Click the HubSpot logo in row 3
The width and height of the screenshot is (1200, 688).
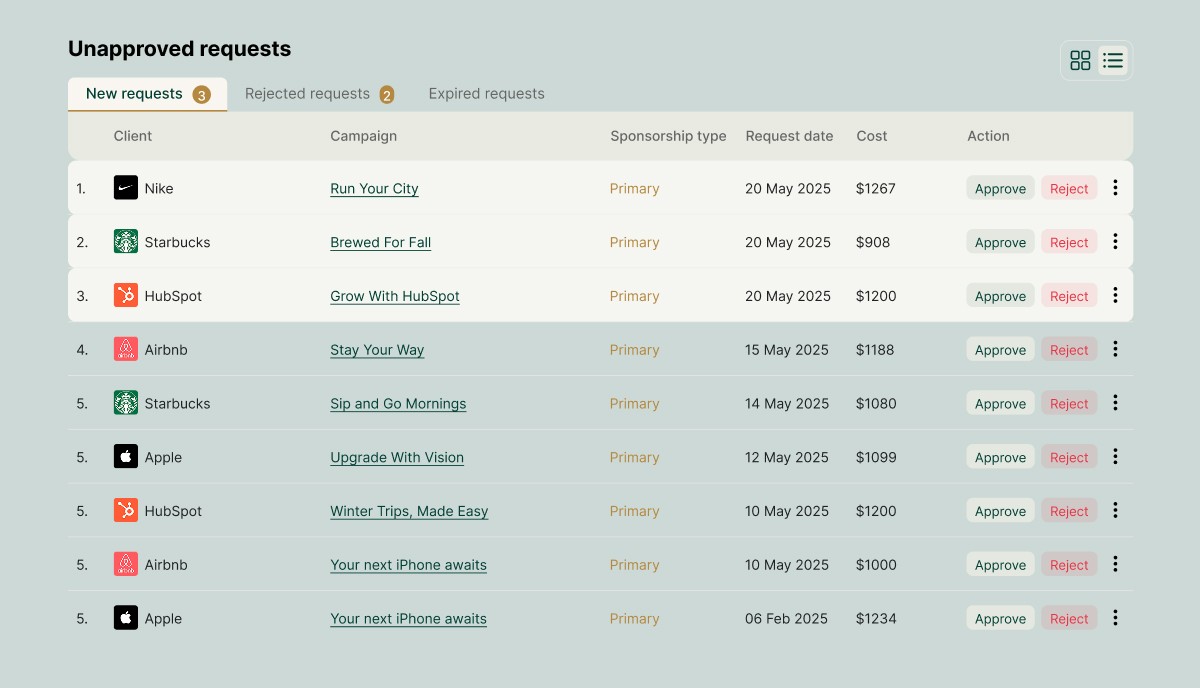(125, 295)
